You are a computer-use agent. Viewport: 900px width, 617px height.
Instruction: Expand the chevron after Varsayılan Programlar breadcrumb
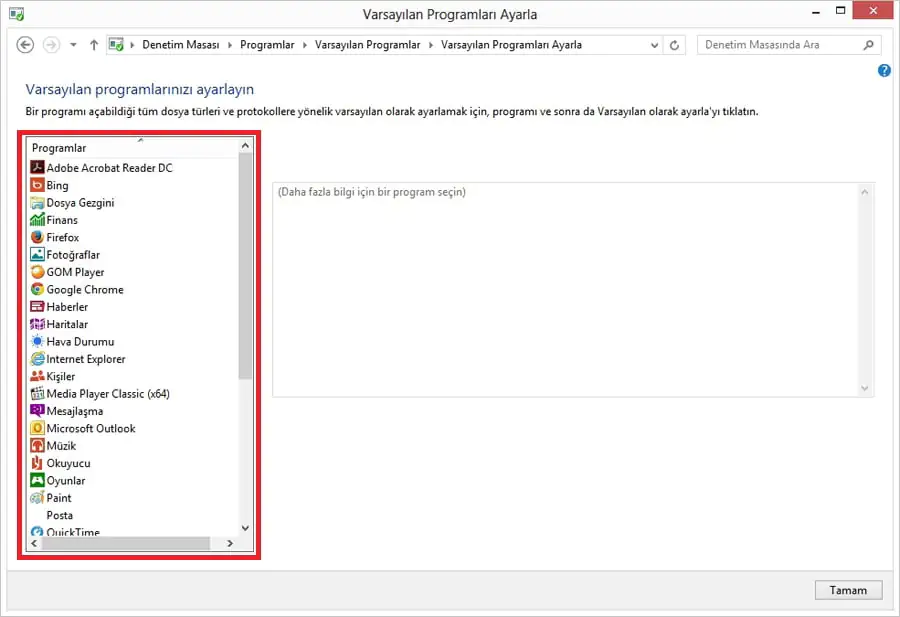pyautogui.click(x=431, y=45)
